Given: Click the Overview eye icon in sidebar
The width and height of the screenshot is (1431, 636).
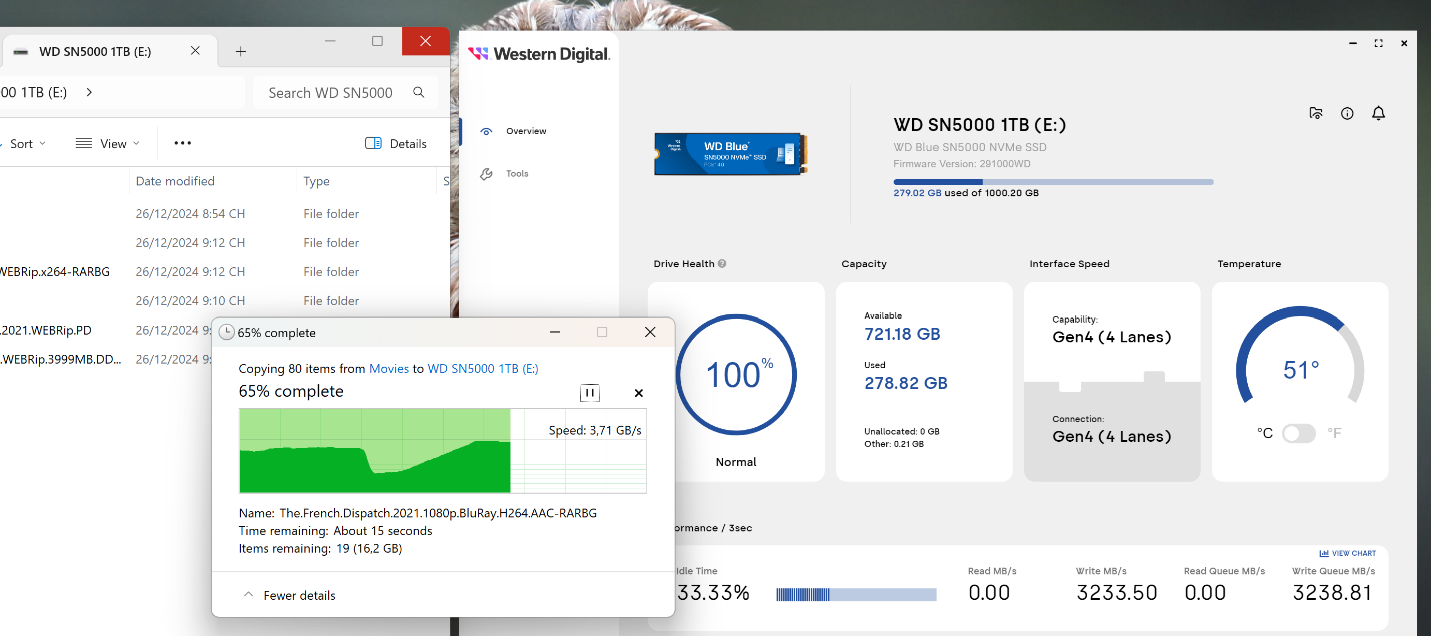Looking at the screenshot, I should 486,131.
